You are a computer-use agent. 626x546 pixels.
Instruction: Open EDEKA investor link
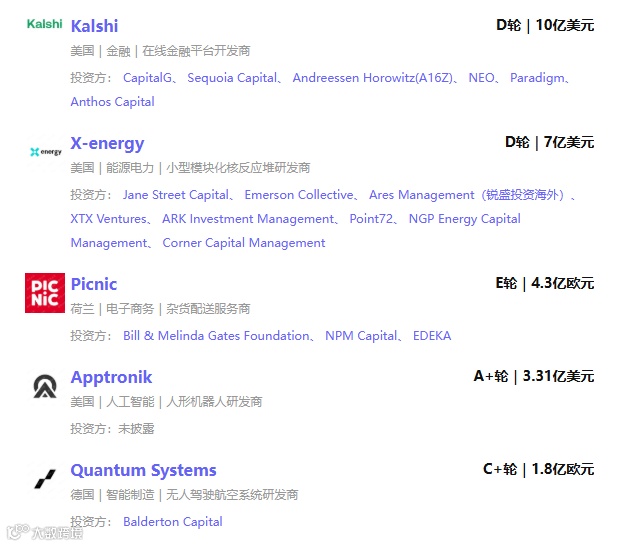[432, 336]
